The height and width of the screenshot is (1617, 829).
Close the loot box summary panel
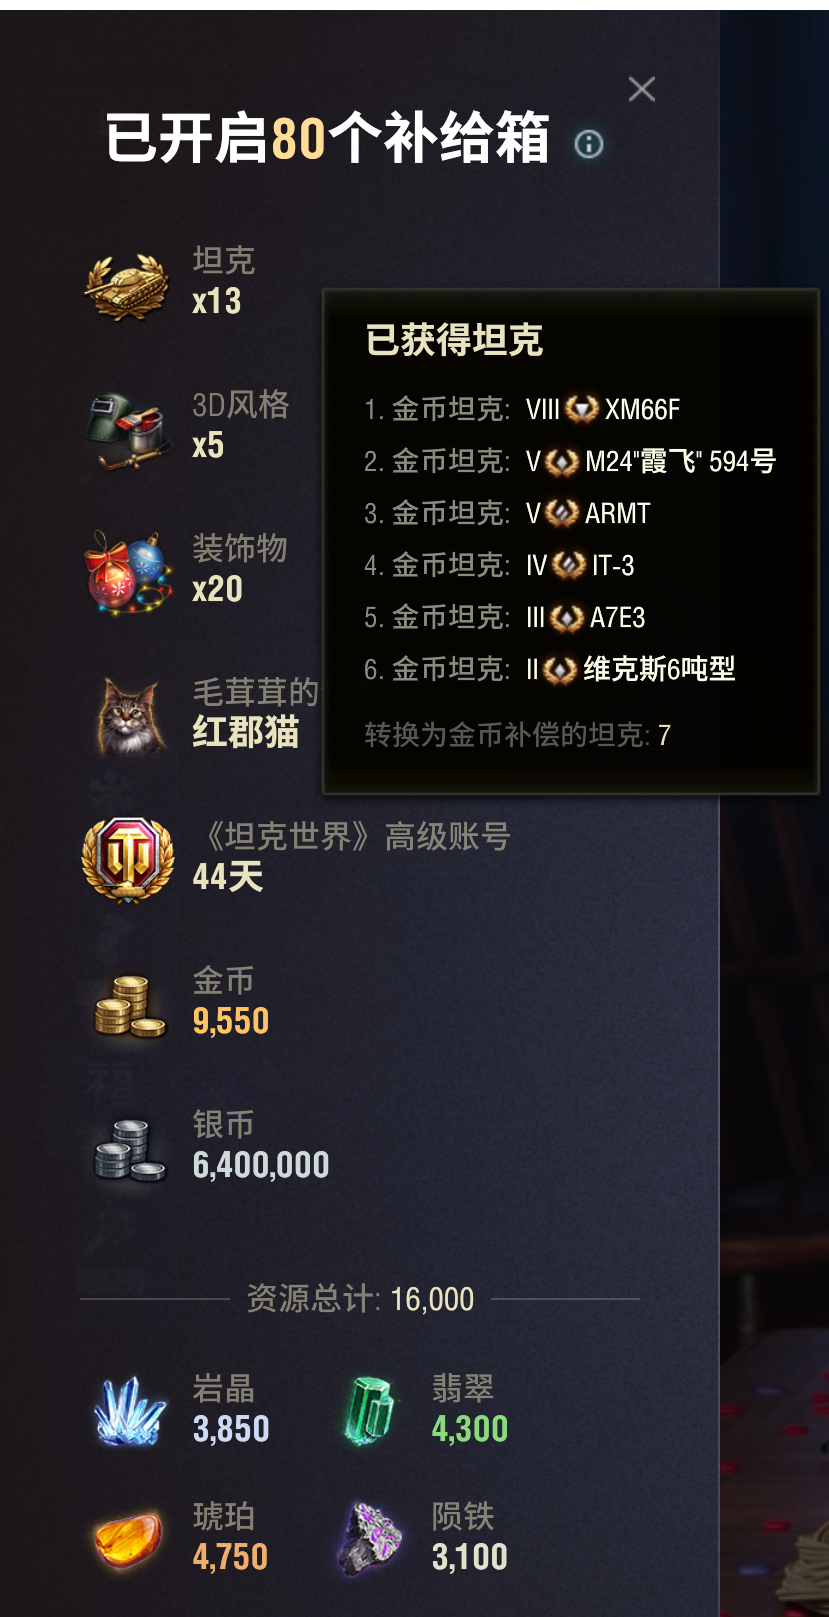[642, 89]
